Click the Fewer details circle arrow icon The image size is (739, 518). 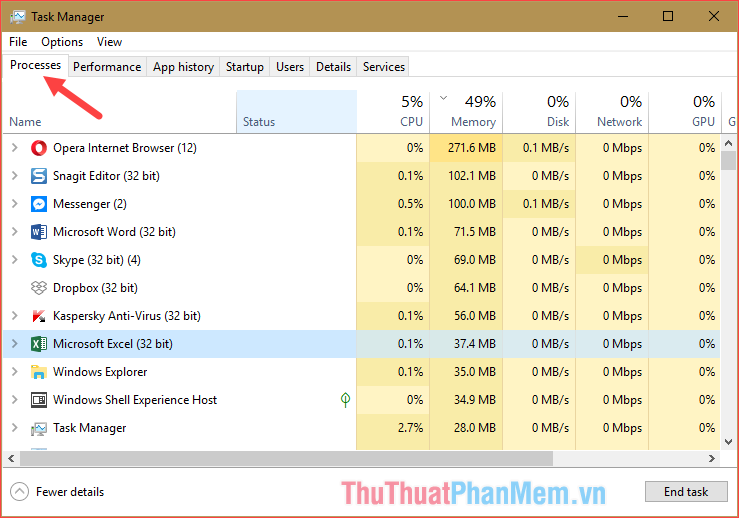19,492
